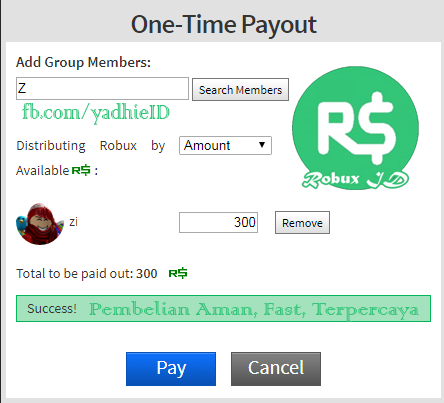This screenshot has height=403, width=444.
Task: Click the One-Time Payout title
Action: coord(224,25)
